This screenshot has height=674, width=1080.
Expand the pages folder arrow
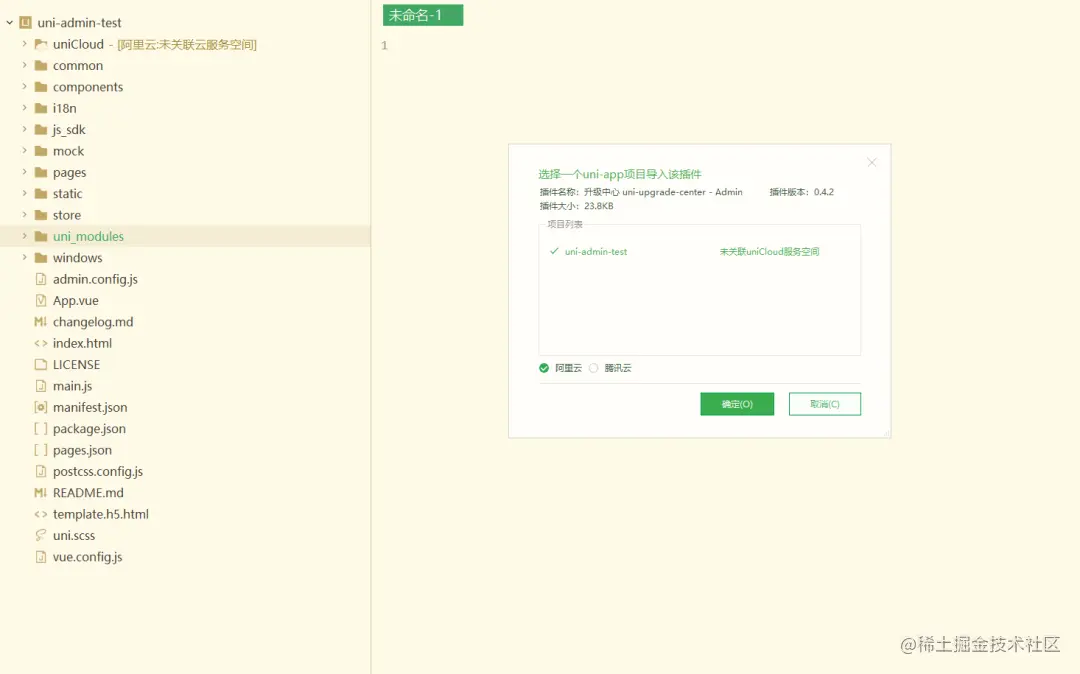coord(24,171)
